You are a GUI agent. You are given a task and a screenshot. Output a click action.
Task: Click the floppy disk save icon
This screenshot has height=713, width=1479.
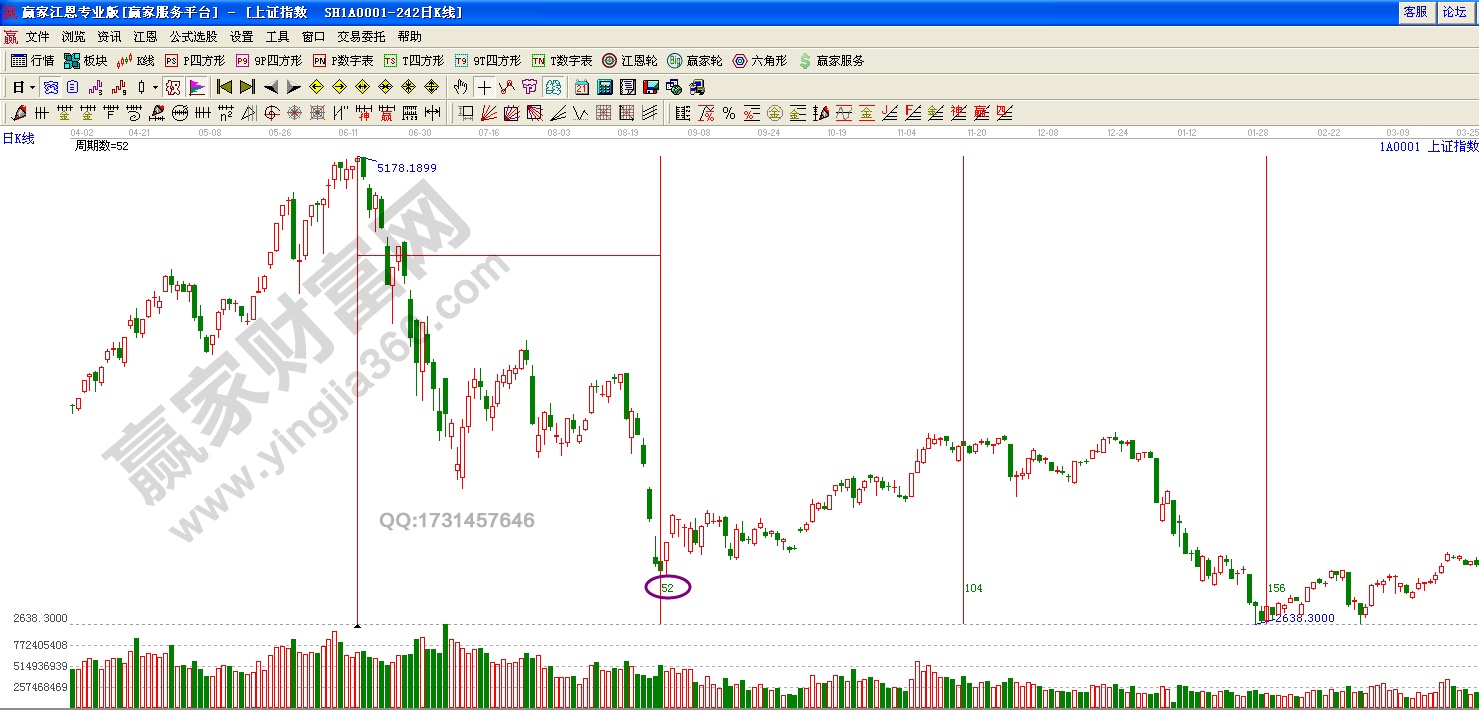point(651,87)
